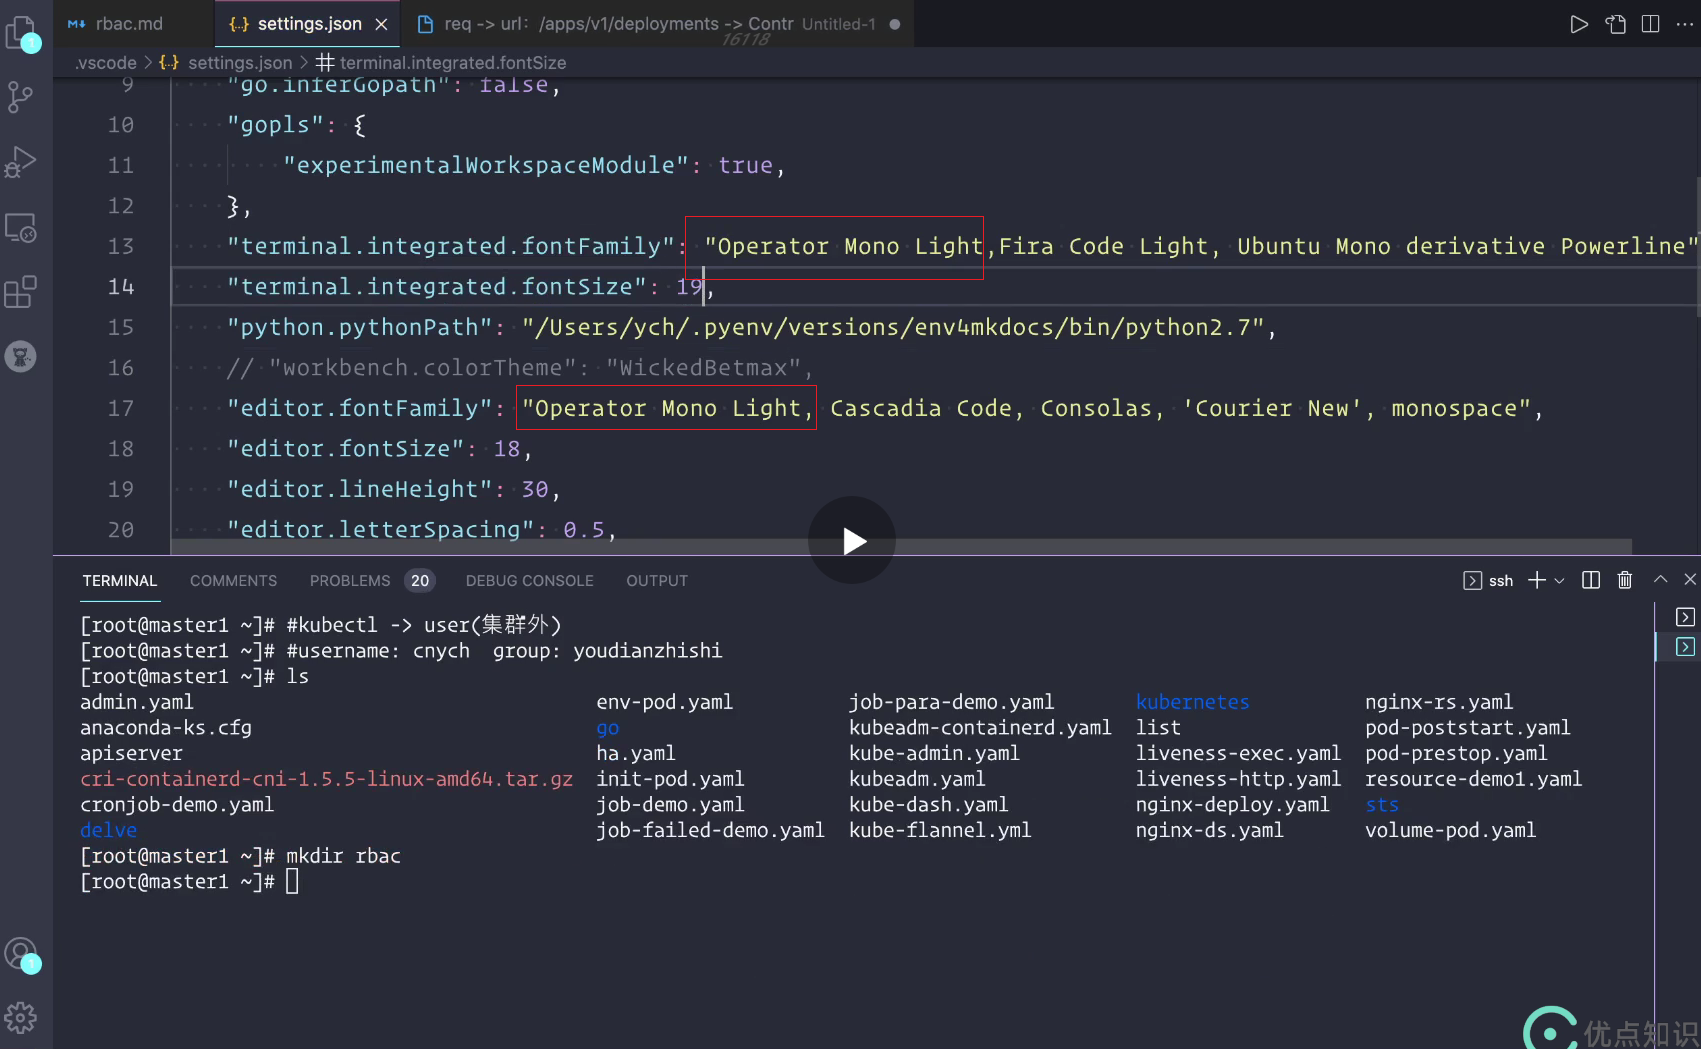The image size is (1701, 1049).
Task: Open the Remote Explorer view
Action: (21, 227)
